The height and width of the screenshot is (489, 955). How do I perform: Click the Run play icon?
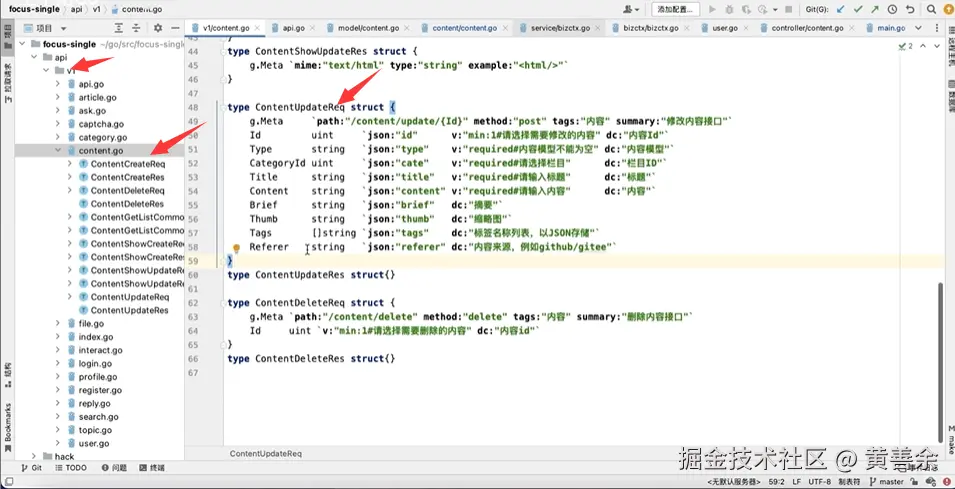[x=712, y=10]
